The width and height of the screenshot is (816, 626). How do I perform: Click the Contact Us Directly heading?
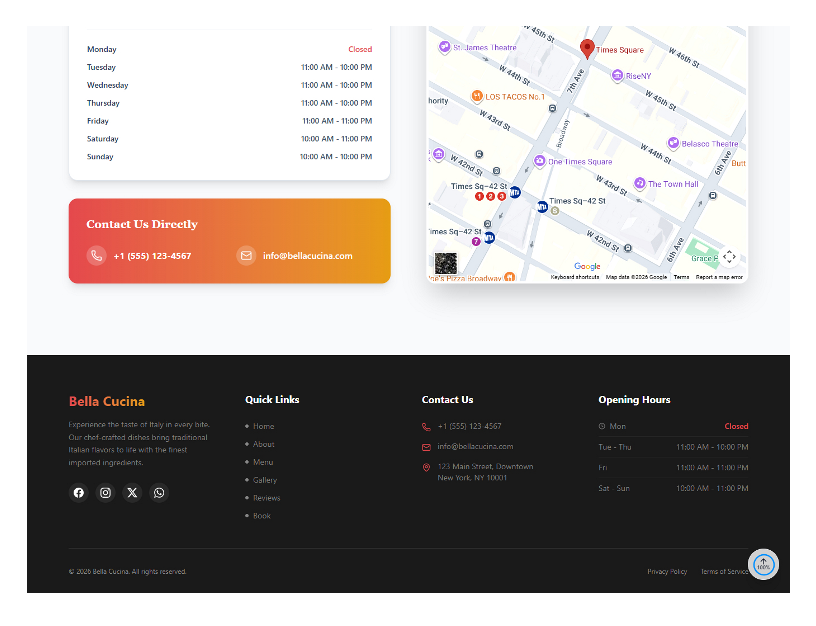coord(142,224)
